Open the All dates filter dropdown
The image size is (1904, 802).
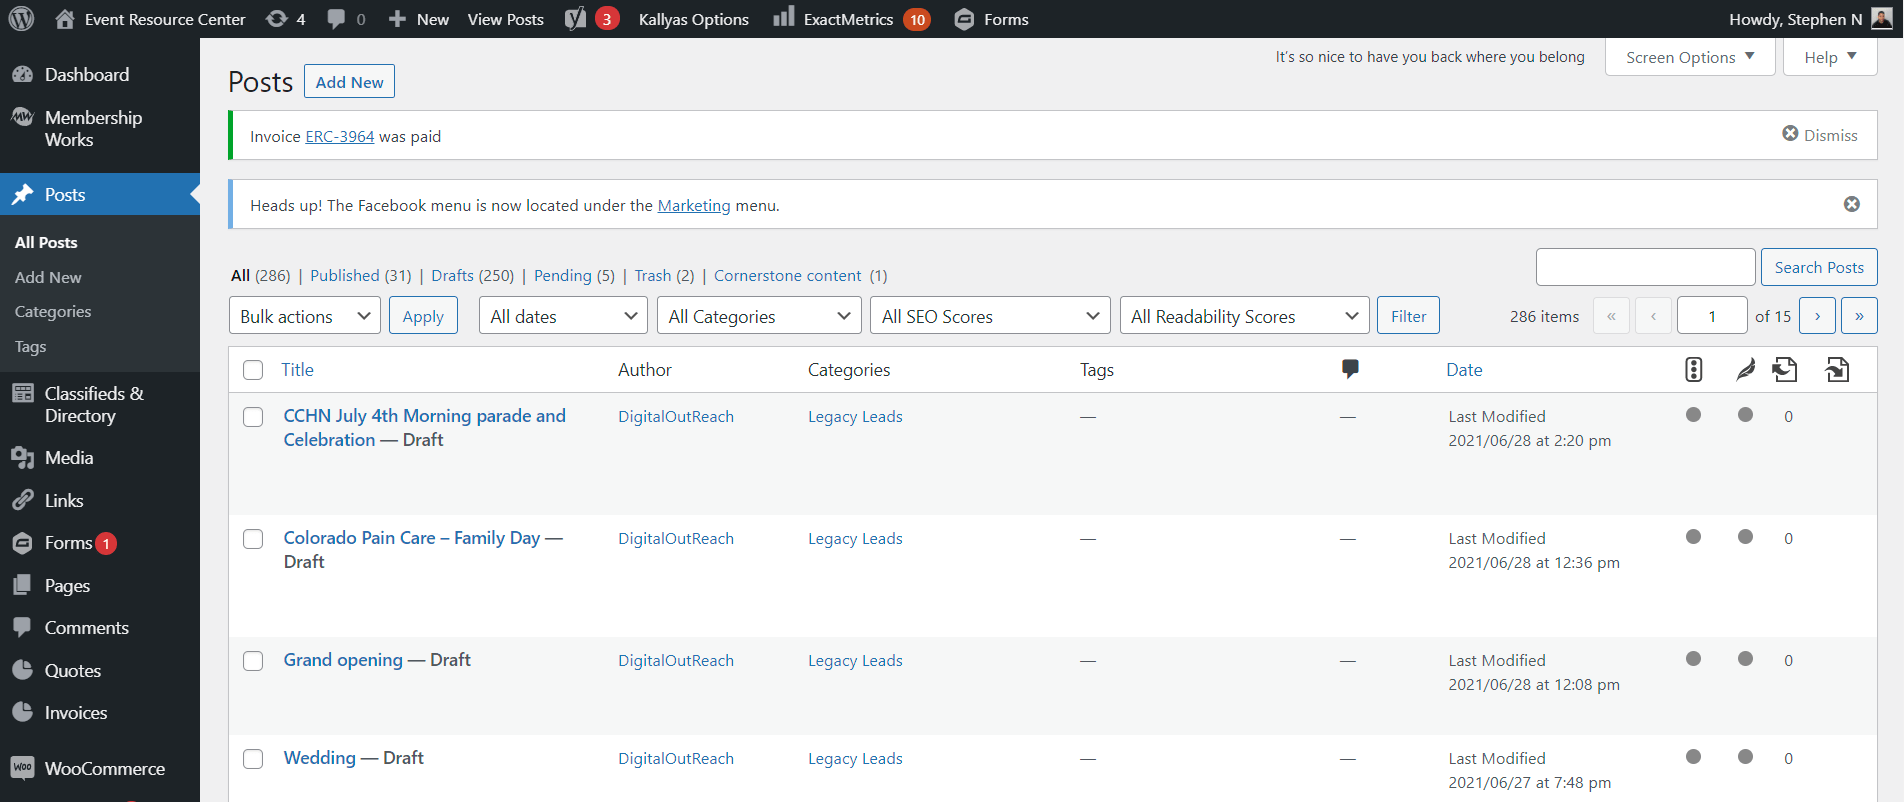[x=563, y=316]
